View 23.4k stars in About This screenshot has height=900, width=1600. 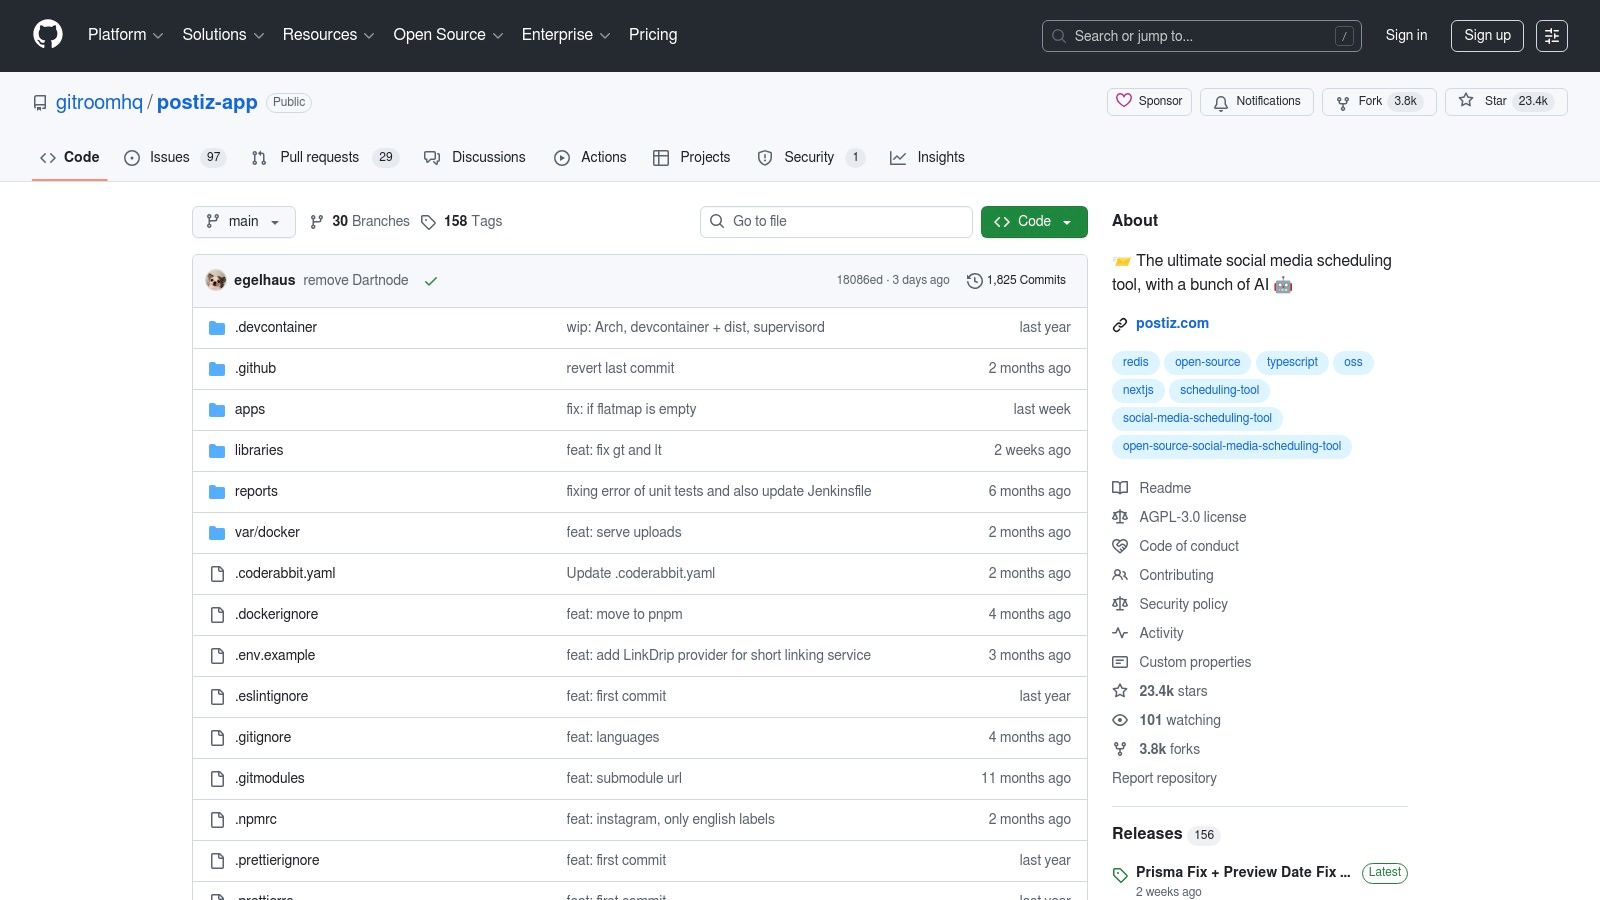[x=1160, y=691]
